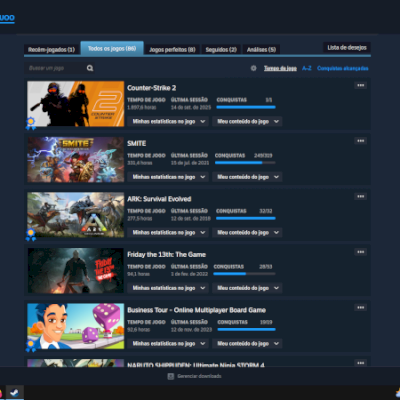
Task: Expand Meu conteúdo do jogo for Business Tour
Action: click(247, 343)
